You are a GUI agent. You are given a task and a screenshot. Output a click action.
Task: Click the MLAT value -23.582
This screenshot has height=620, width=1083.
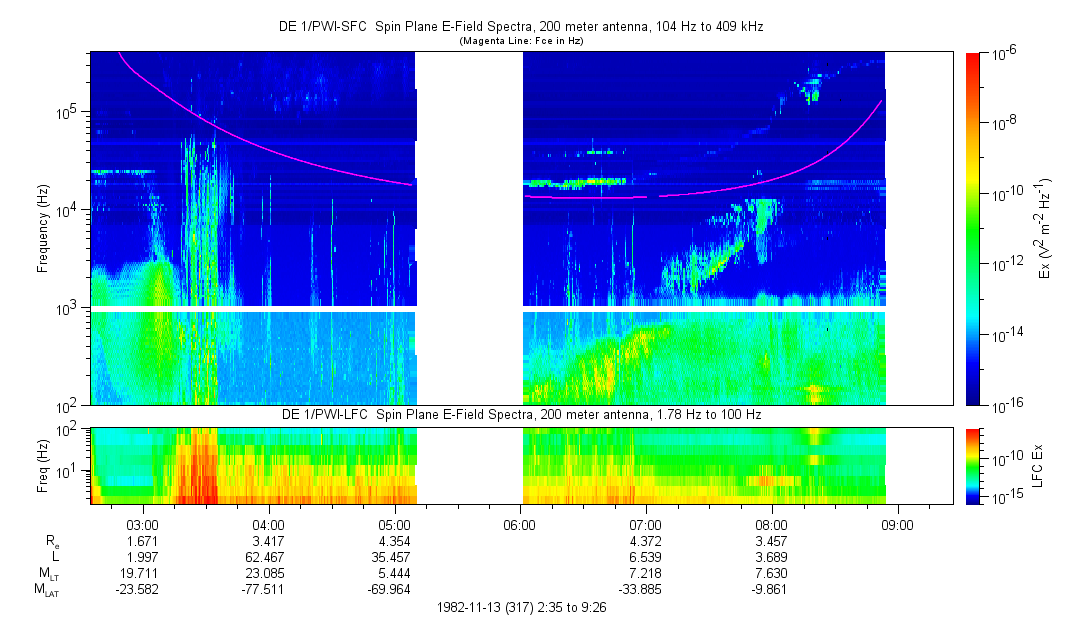pyautogui.click(x=137, y=590)
